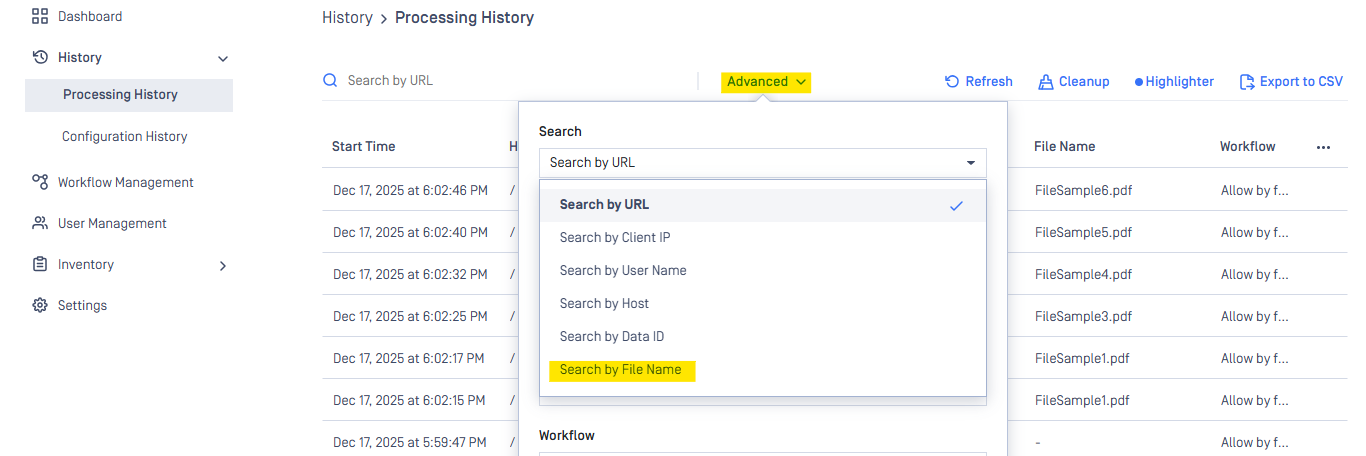1366x456 pixels.
Task: Click the Dashboard grid icon
Action: 40,16
